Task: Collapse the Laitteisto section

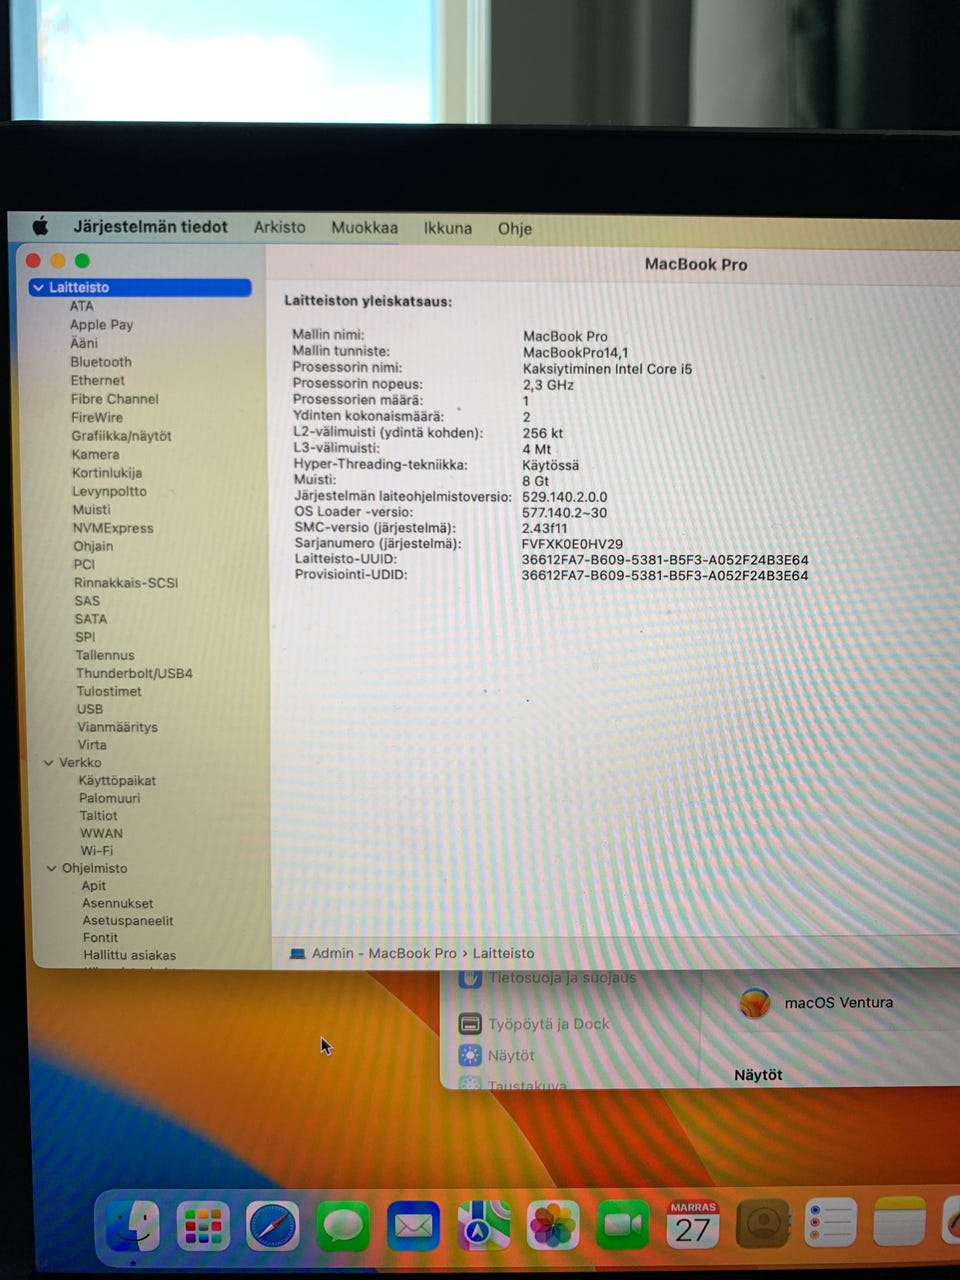Action: click(39, 287)
